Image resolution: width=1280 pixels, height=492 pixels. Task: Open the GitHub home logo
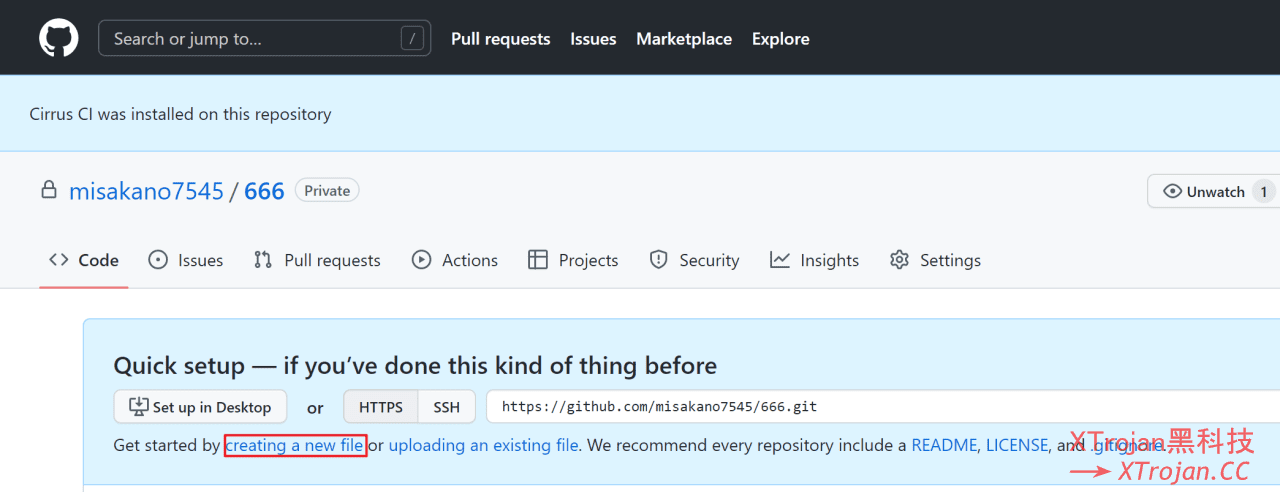[58, 39]
